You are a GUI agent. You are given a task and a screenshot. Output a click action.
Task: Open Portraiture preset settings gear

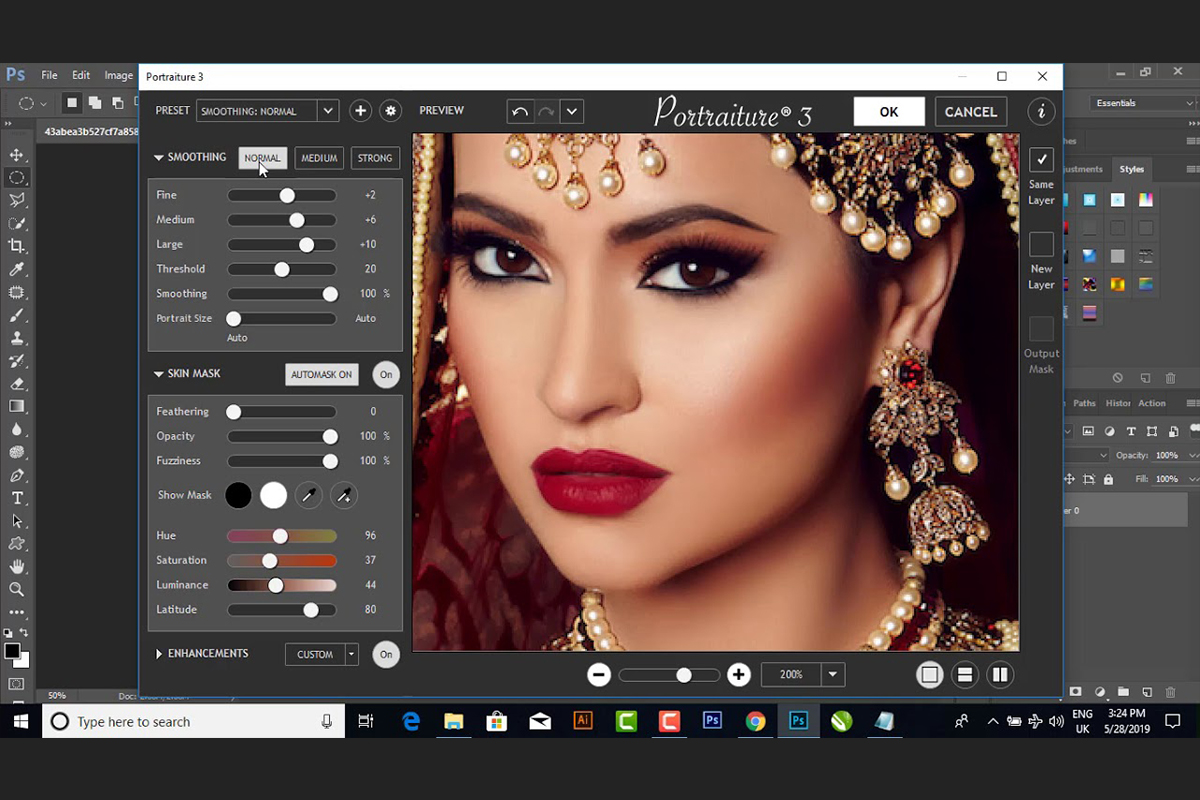click(391, 111)
